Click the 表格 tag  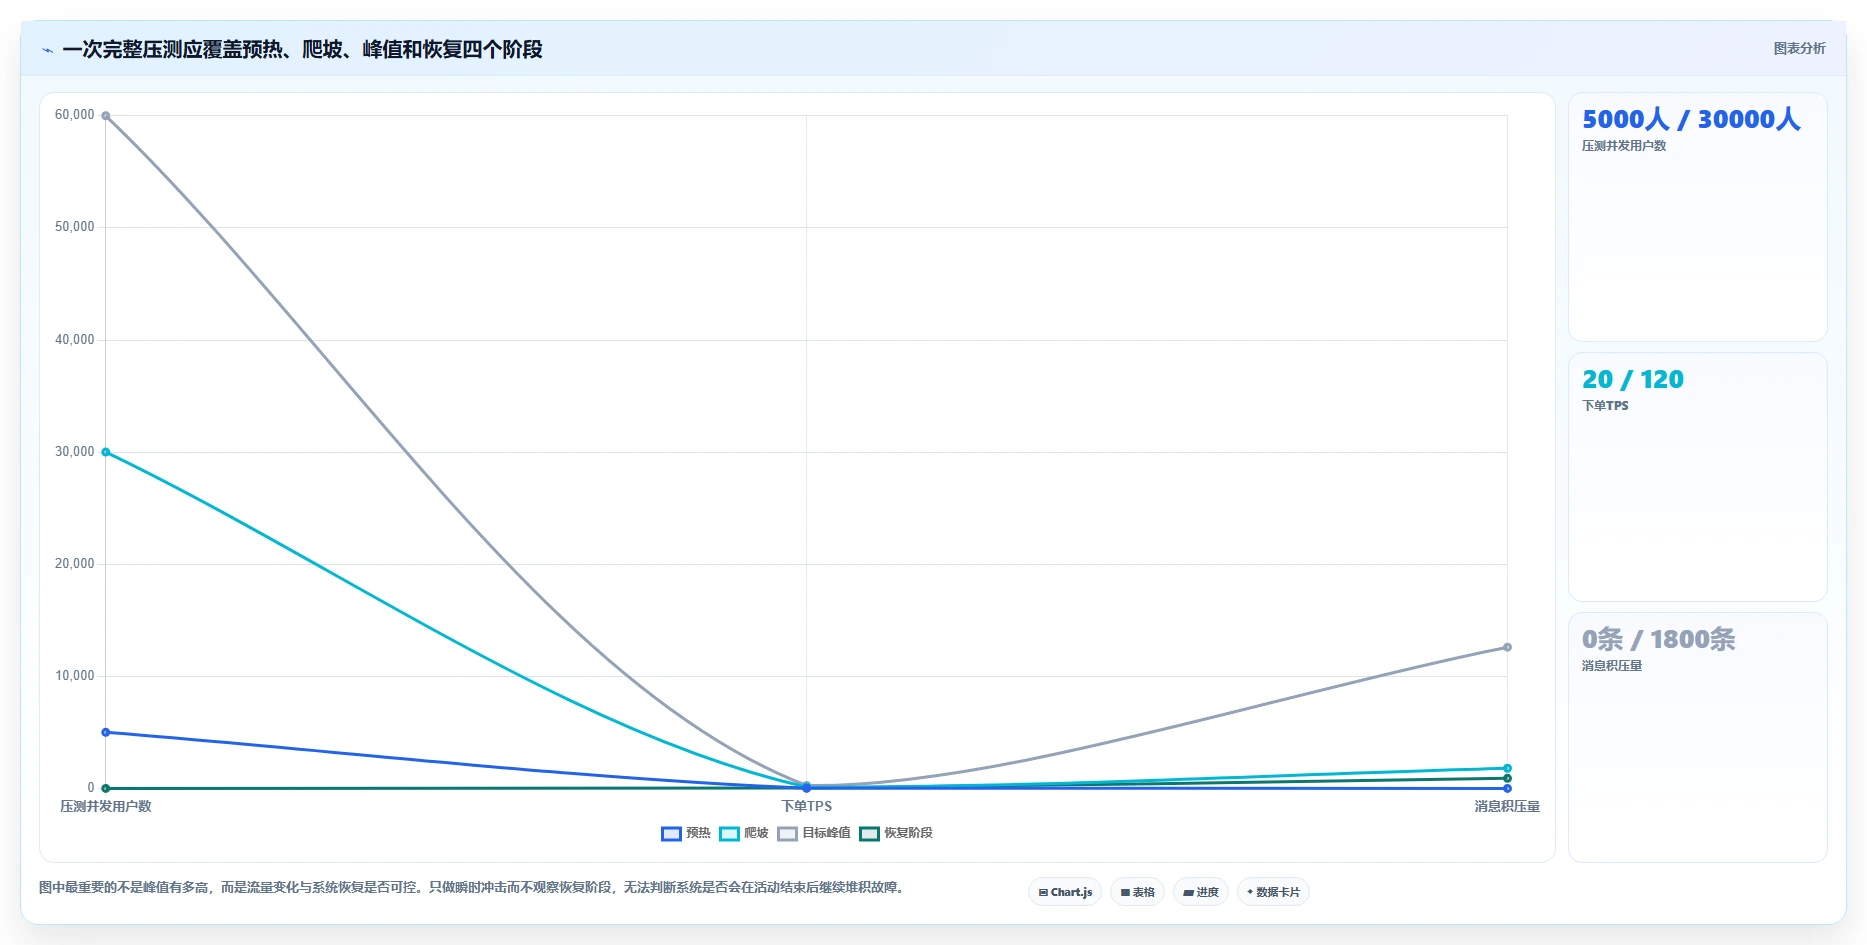click(1137, 892)
